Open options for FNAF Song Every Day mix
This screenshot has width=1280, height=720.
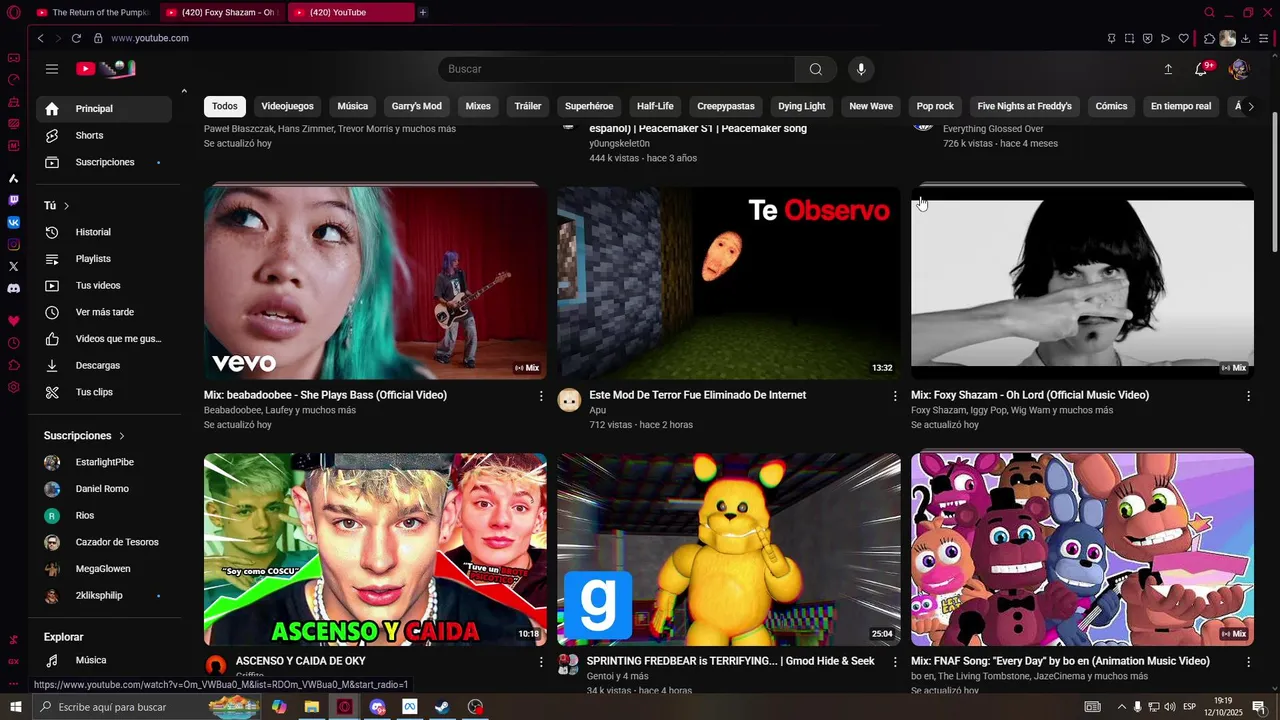[x=1248, y=662]
